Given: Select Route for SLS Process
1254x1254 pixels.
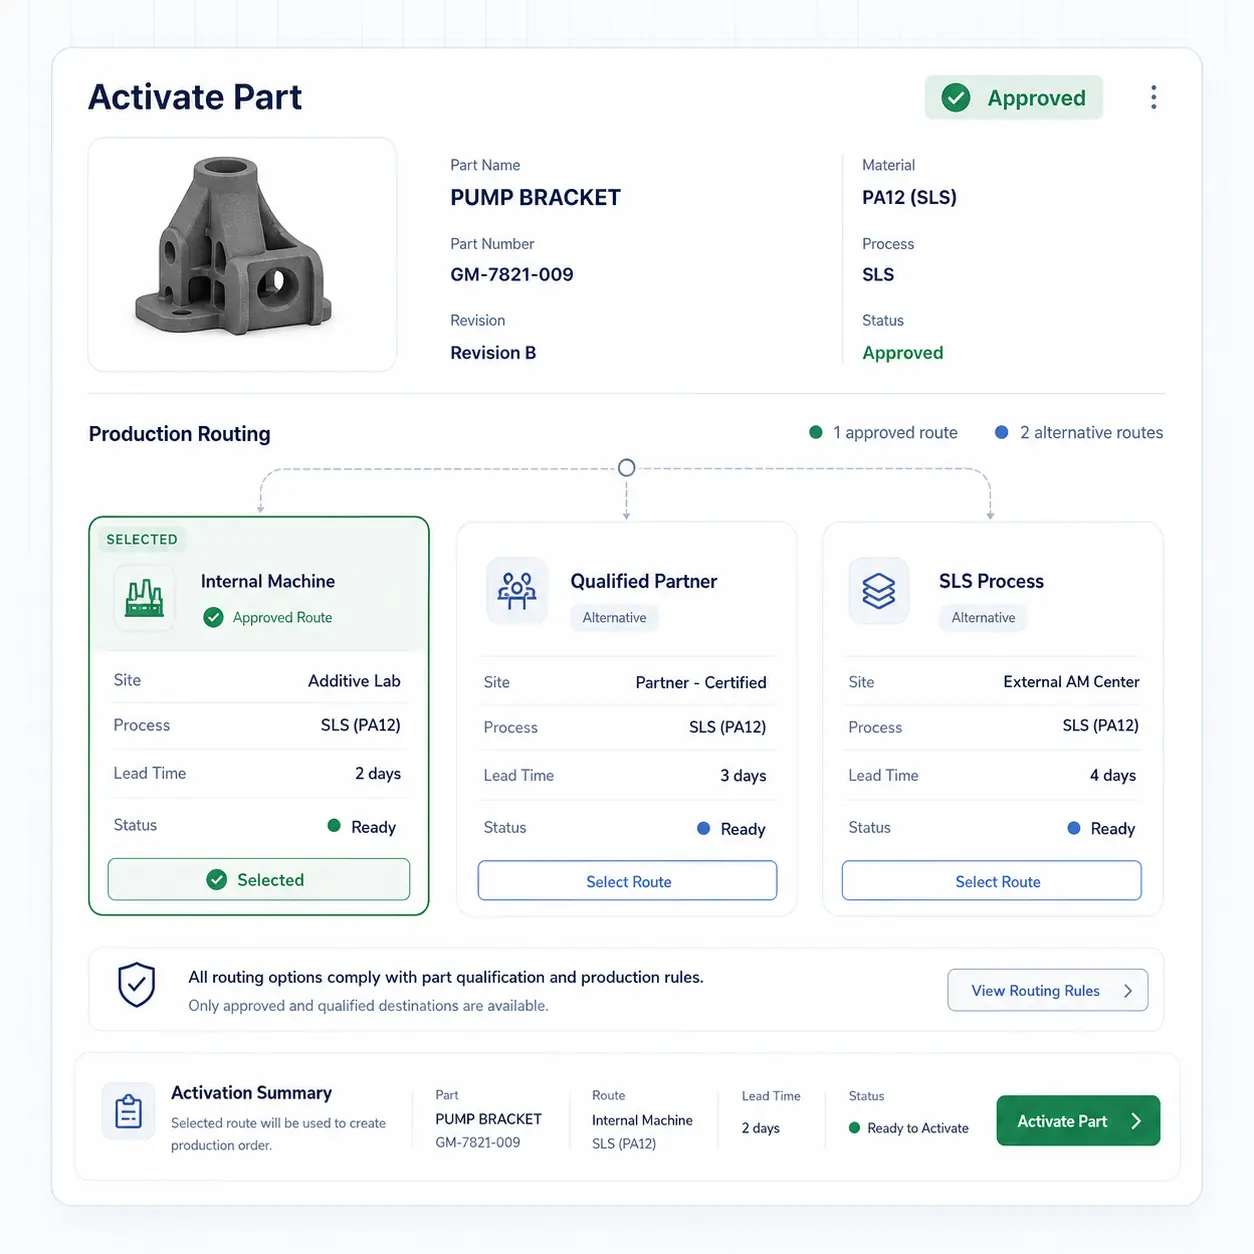Looking at the screenshot, I should [x=991, y=881].
